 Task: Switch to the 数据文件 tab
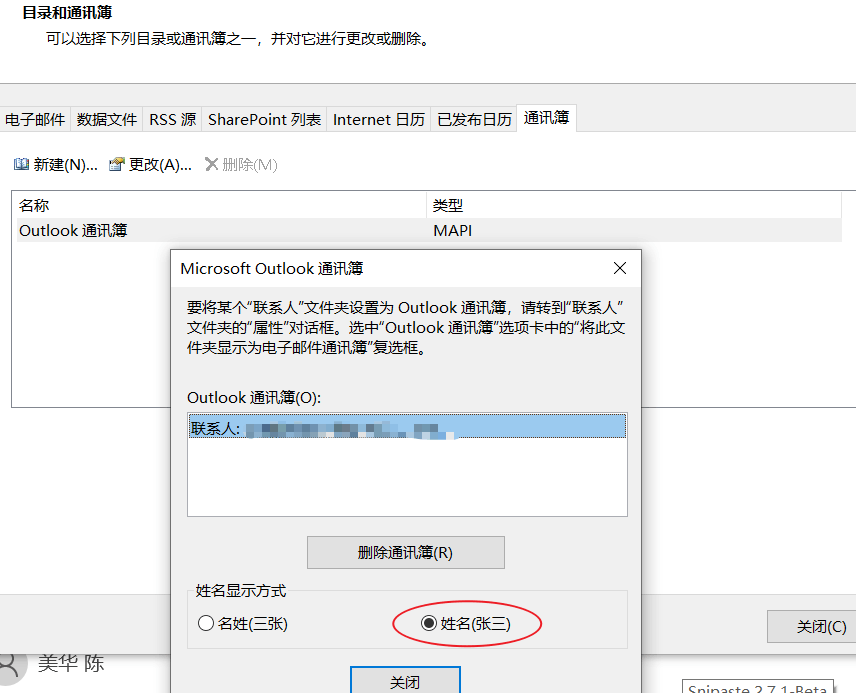106,119
